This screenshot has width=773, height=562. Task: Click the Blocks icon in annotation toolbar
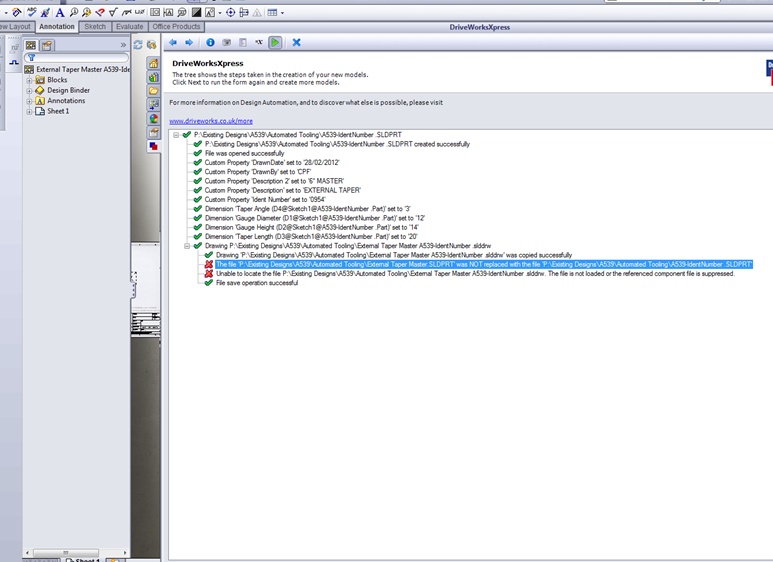(x=210, y=12)
